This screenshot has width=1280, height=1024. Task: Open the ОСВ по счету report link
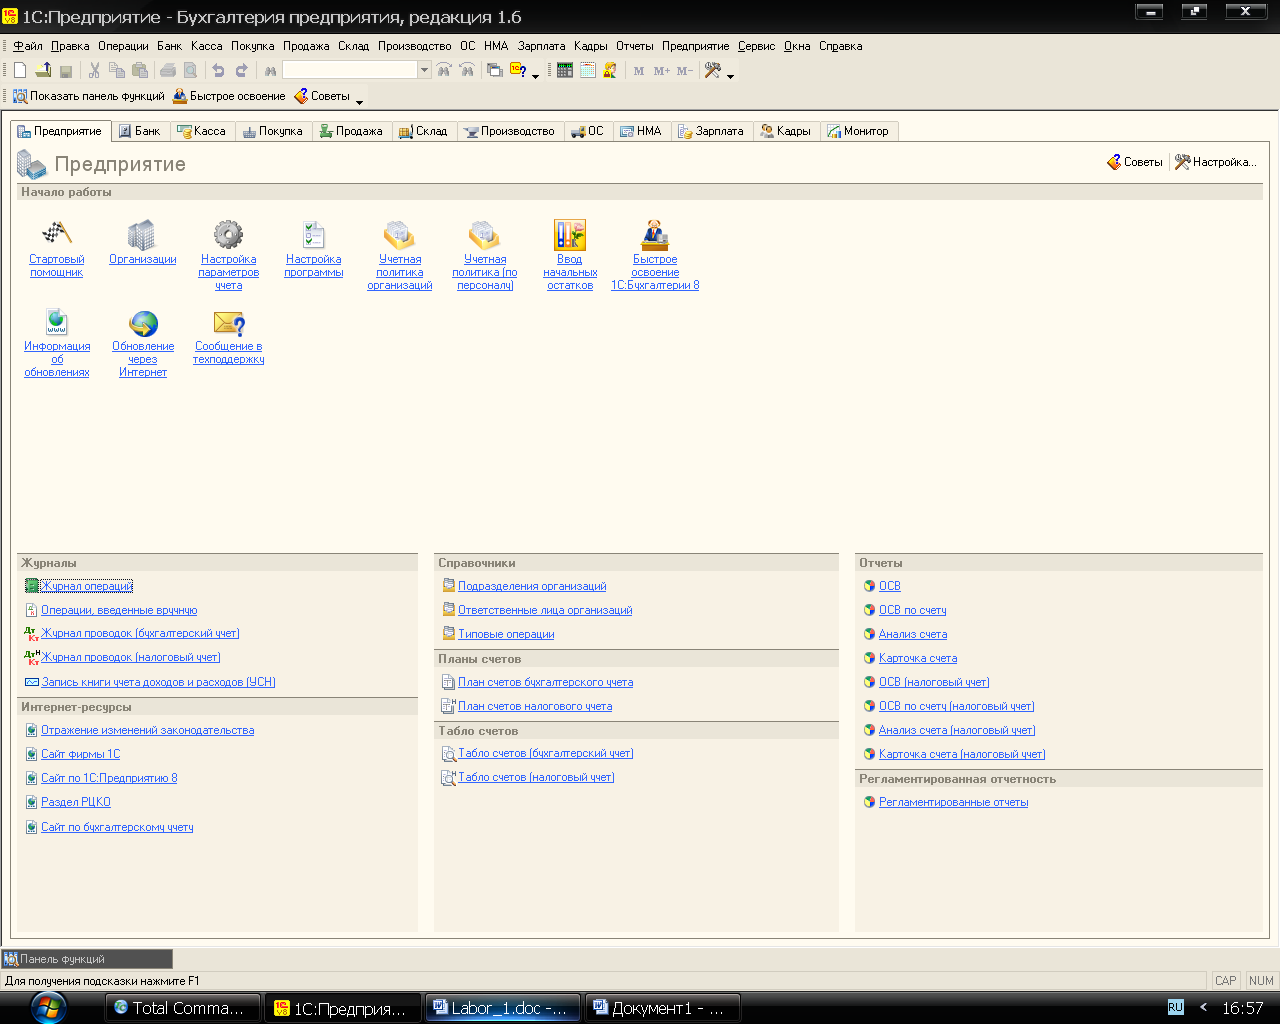coord(912,610)
